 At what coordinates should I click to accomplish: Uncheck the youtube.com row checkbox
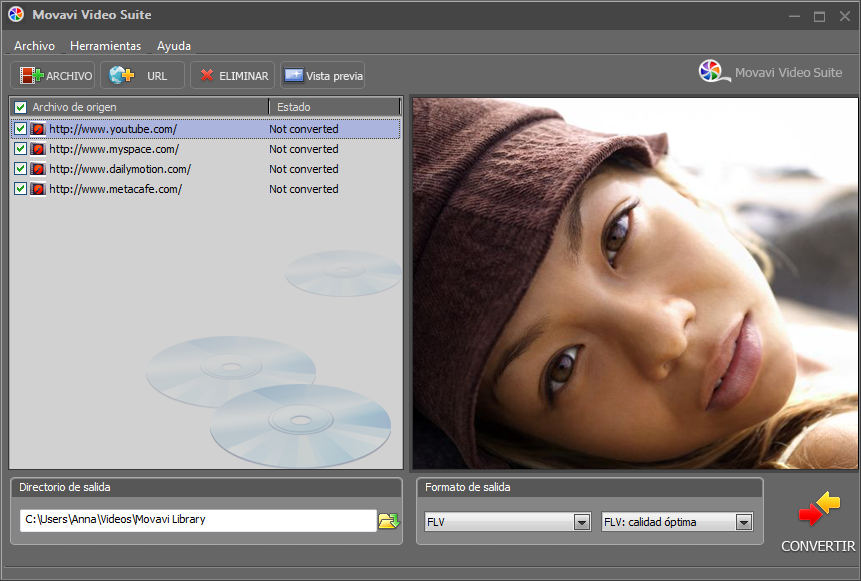pyautogui.click(x=20, y=129)
